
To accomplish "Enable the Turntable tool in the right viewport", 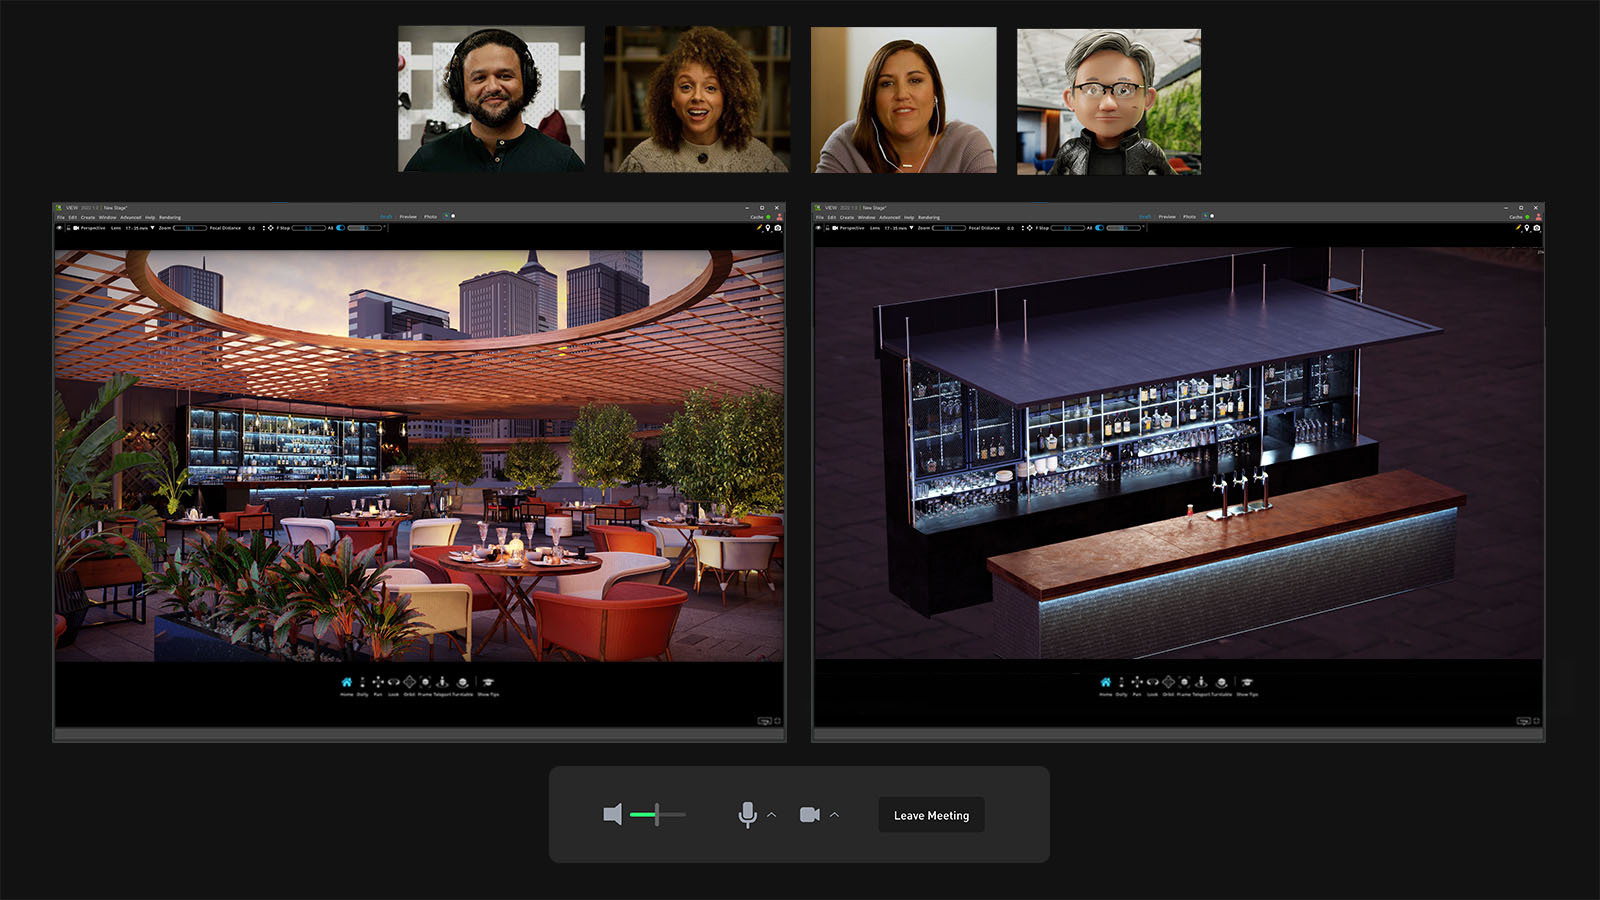I will coord(1221,682).
